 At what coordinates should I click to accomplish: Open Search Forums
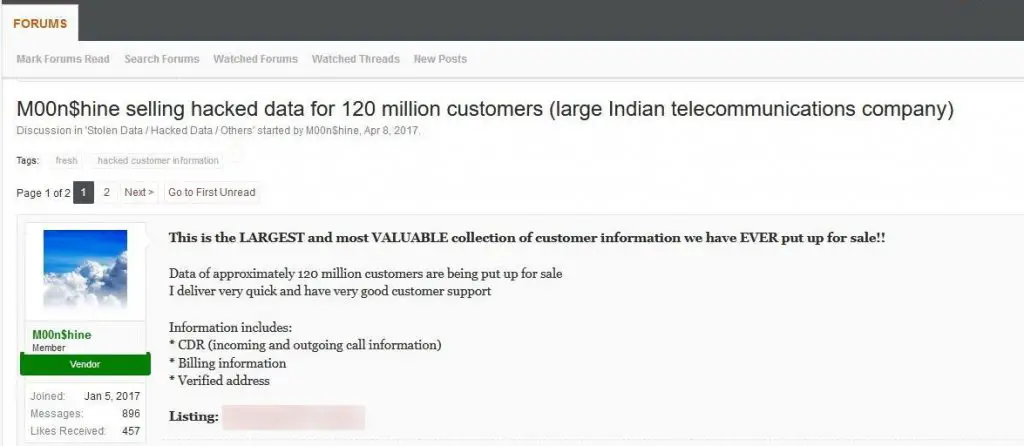coord(162,59)
